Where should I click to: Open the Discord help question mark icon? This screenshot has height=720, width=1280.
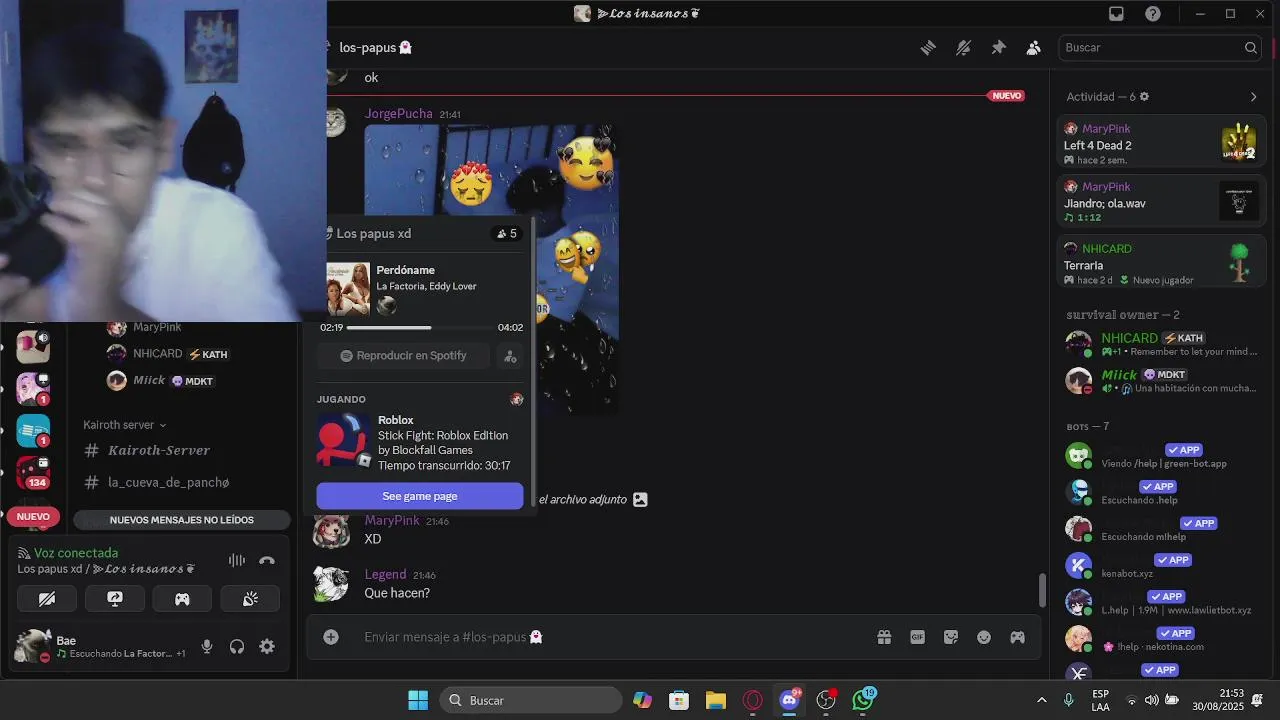(1153, 13)
